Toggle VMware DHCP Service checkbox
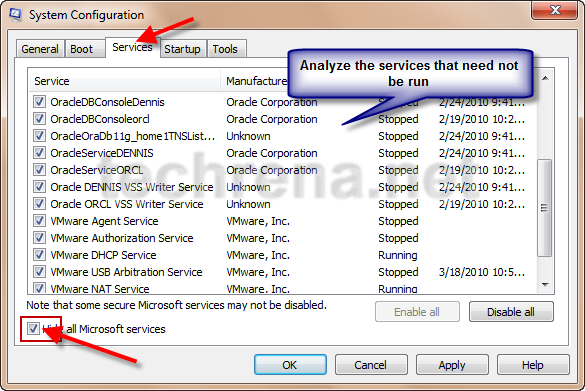 (40, 255)
